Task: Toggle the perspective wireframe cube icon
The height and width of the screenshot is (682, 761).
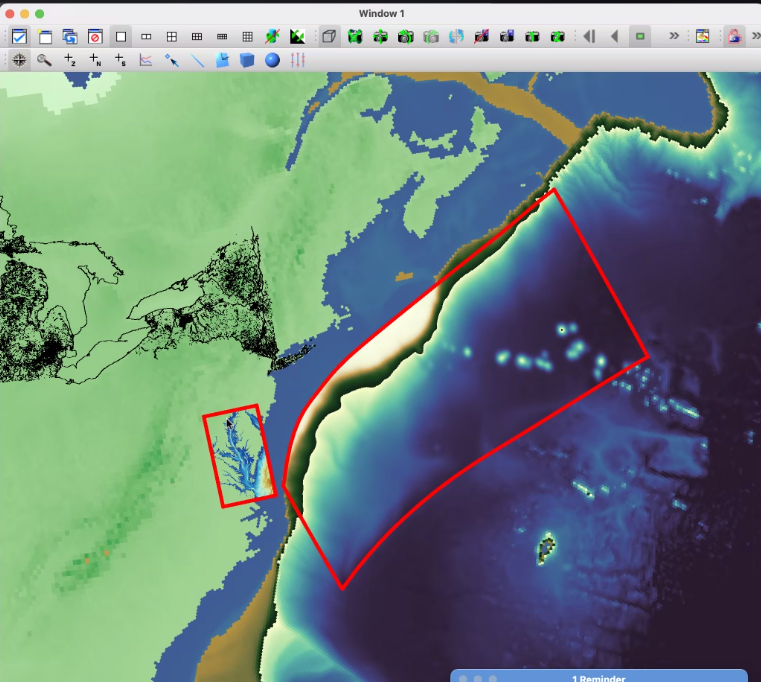Action: point(330,36)
